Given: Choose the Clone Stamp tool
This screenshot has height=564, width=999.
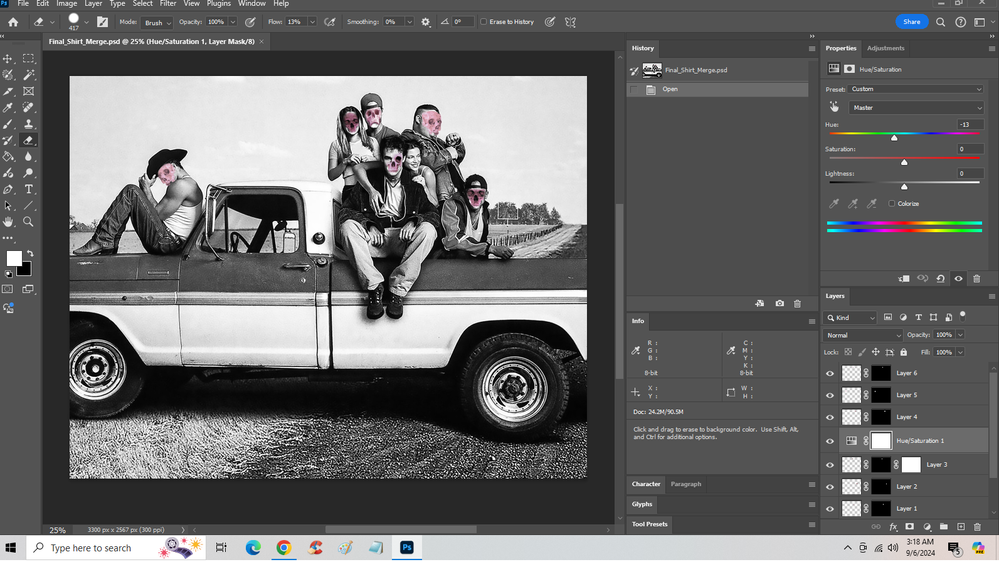Looking at the screenshot, I should (x=28, y=124).
